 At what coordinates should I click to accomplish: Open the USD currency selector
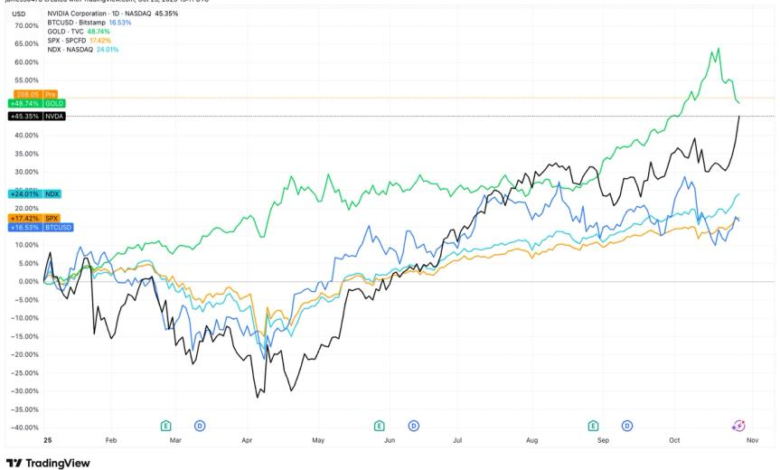[20, 14]
